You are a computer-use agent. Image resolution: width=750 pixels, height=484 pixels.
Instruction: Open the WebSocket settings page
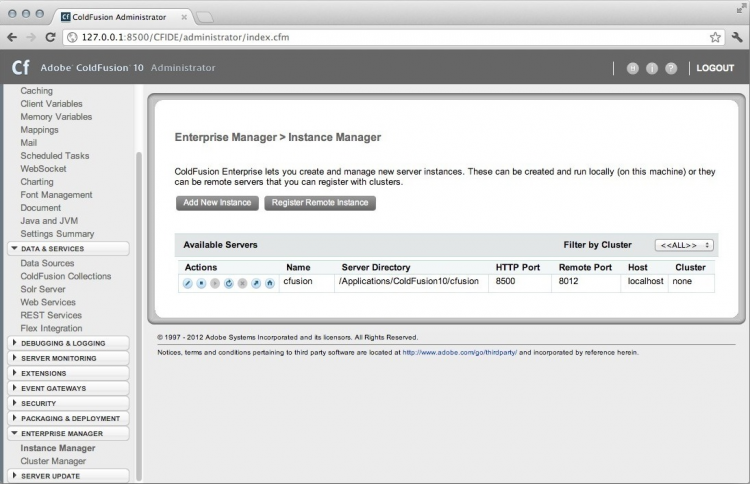[43, 169]
